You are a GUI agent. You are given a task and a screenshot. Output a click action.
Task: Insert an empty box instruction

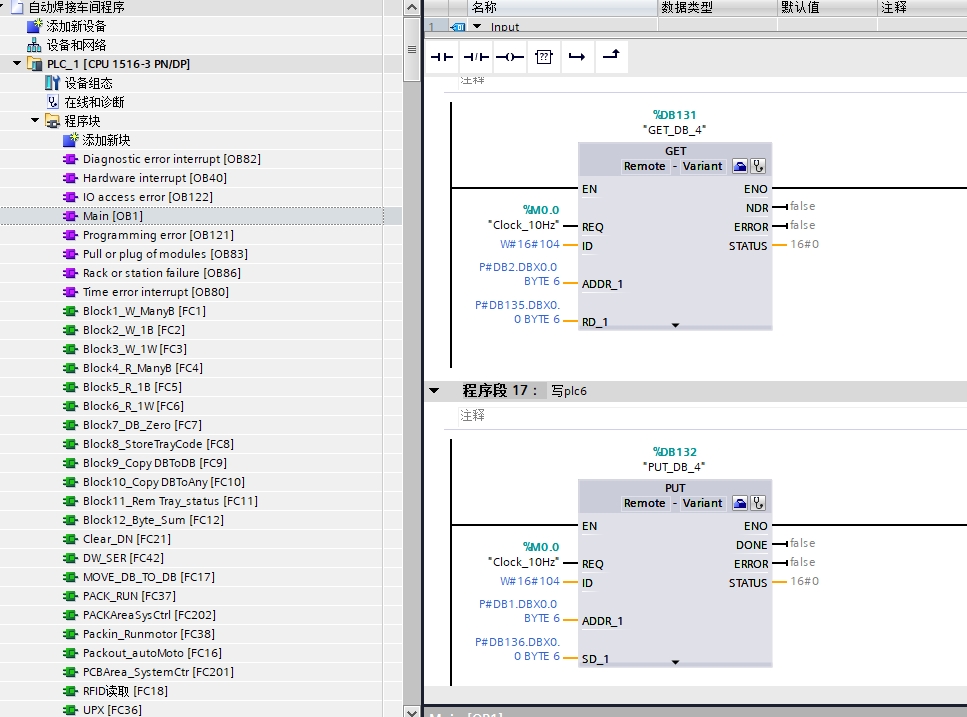tap(544, 57)
